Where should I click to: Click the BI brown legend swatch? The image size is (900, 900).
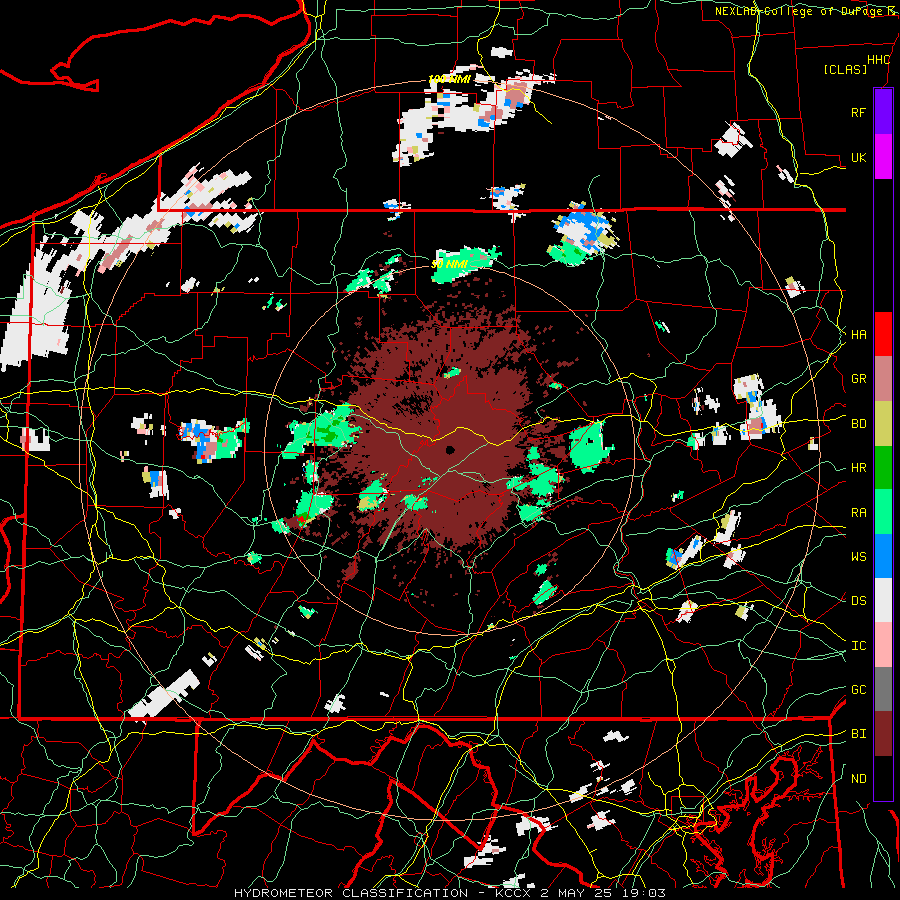click(x=883, y=734)
